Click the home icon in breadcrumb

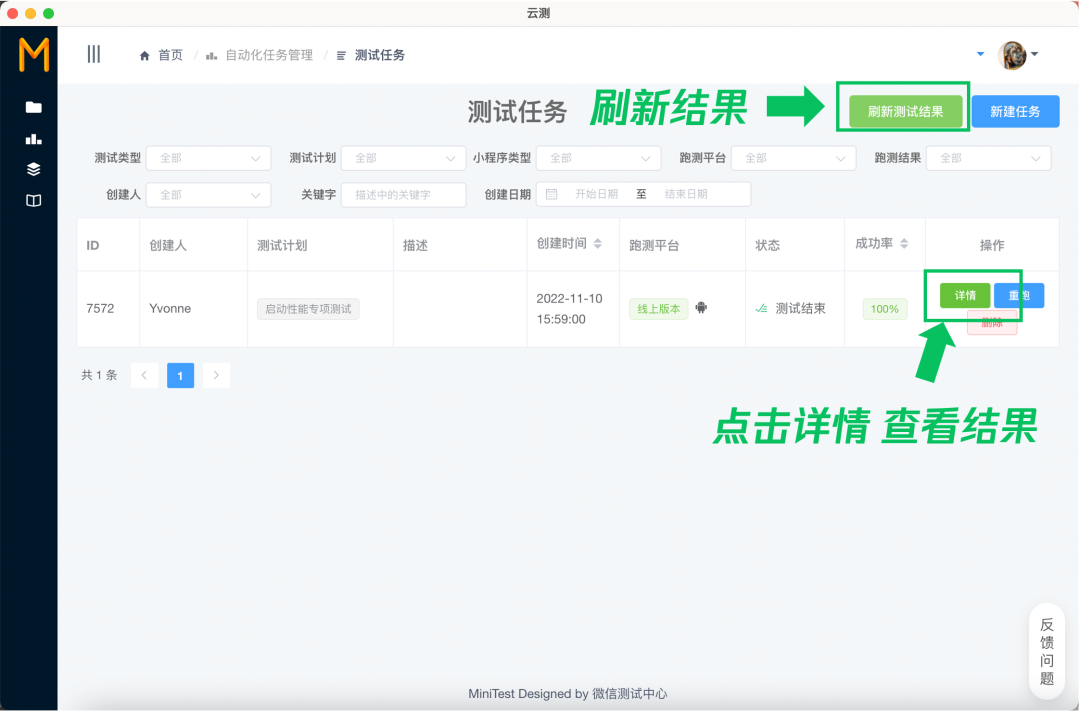tap(145, 56)
